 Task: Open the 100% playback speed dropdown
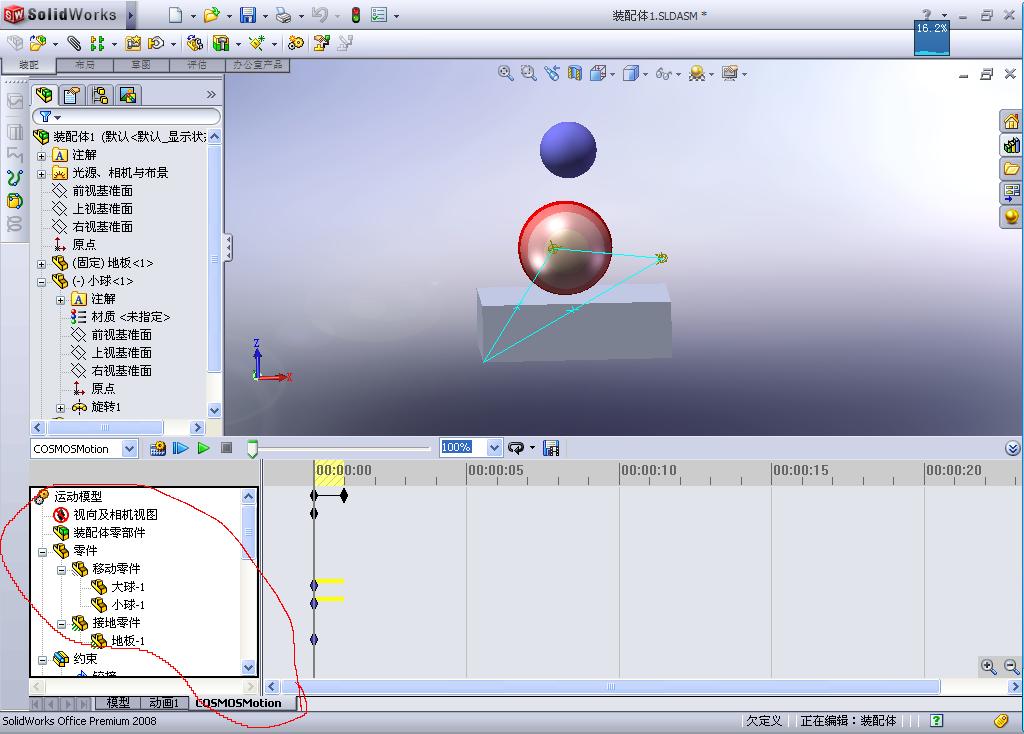click(x=494, y=448)
